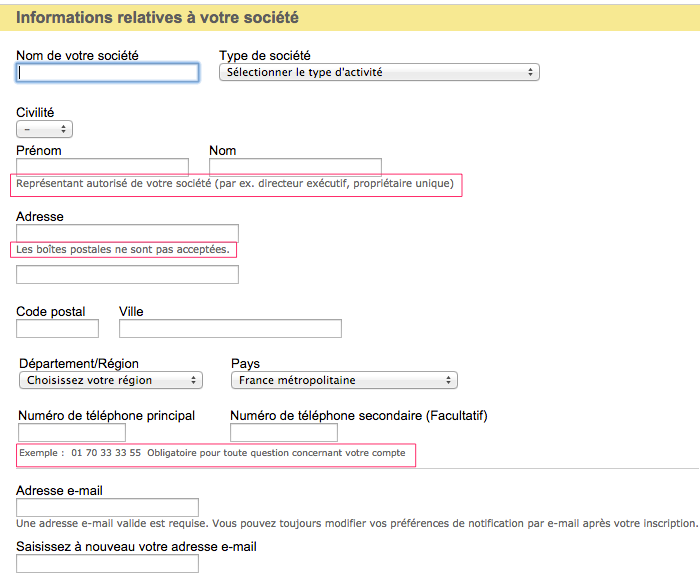
Task: Select the secondary phone number field
Action: pyautogui.click(x=284, y=432)
